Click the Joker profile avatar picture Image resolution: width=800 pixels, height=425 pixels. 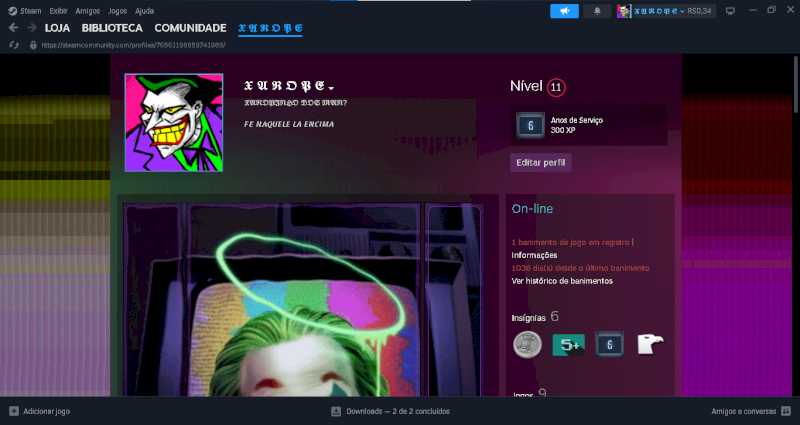[174, 122]
